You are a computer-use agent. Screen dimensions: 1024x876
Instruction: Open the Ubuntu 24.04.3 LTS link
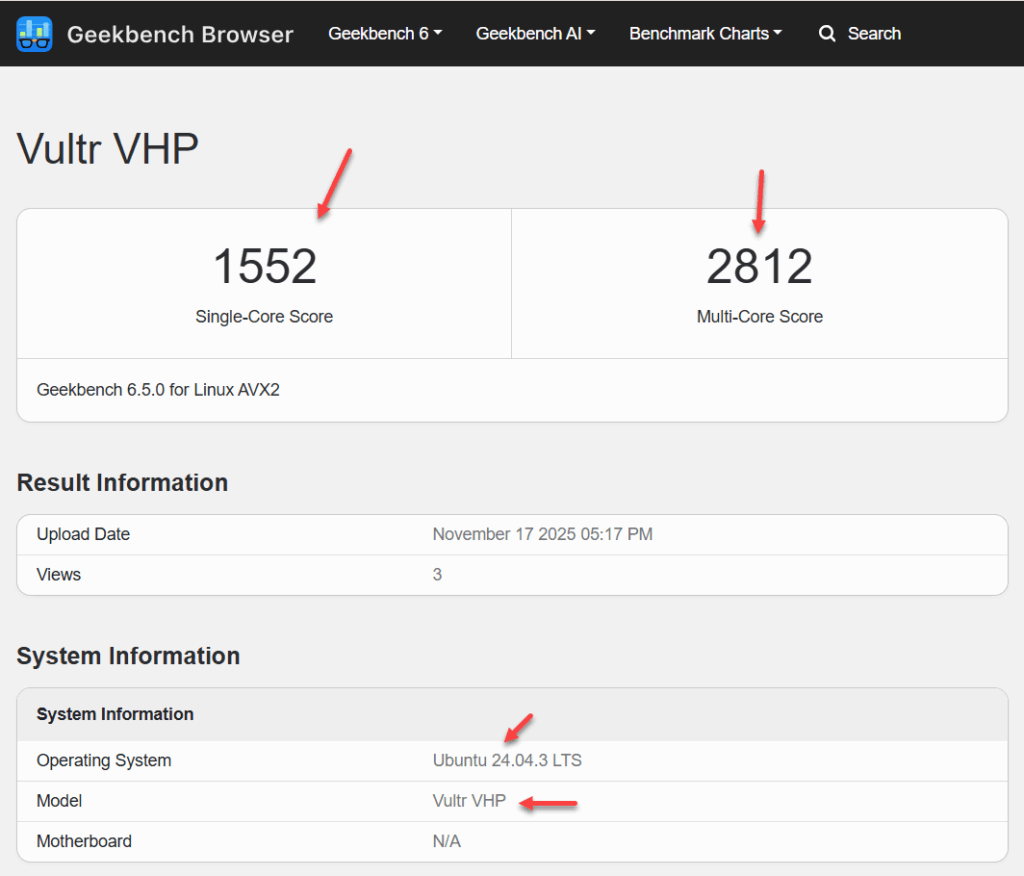(507, 760)
